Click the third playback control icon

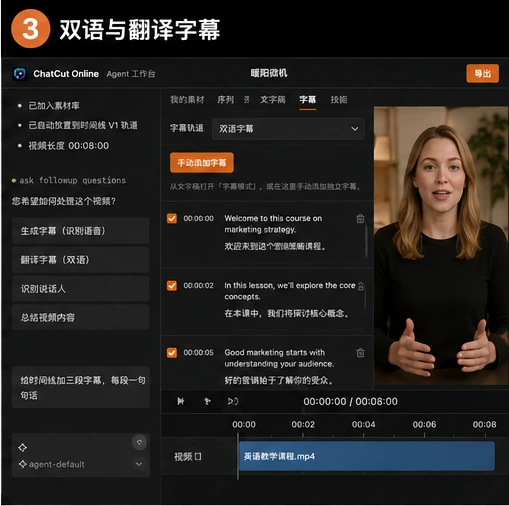click(233, 401)
